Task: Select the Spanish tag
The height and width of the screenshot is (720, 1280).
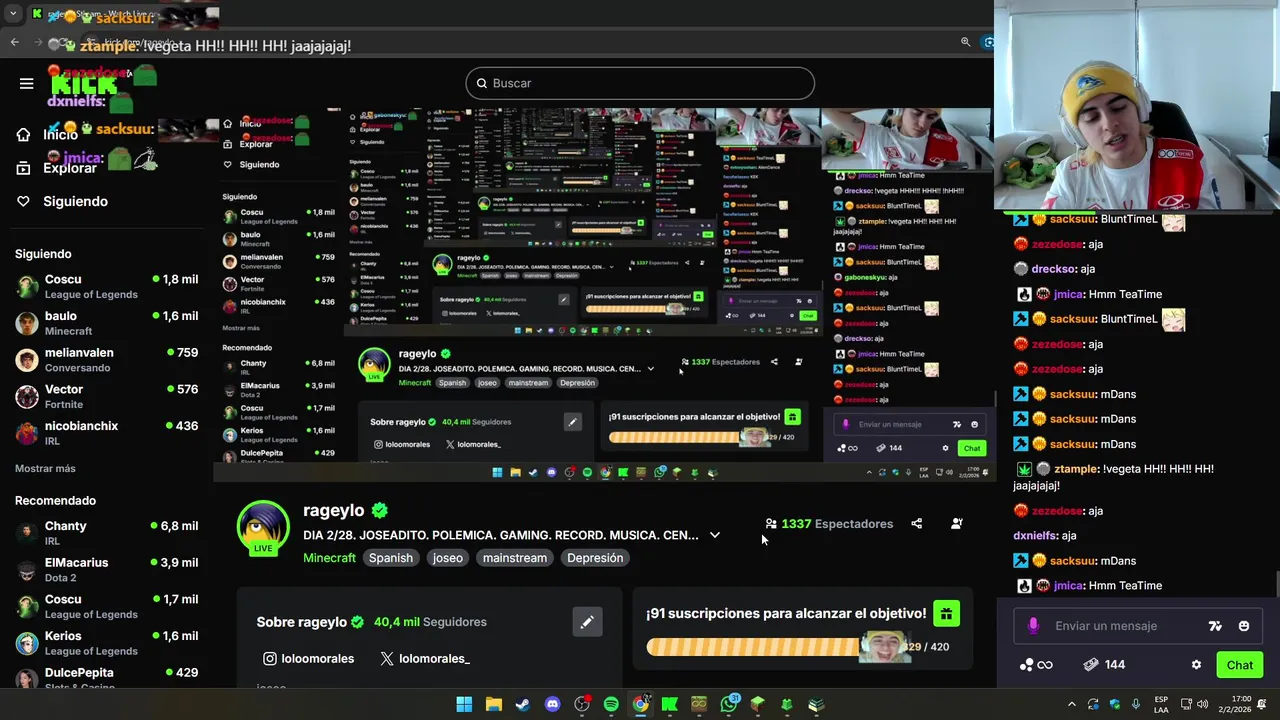Action: 390,558
